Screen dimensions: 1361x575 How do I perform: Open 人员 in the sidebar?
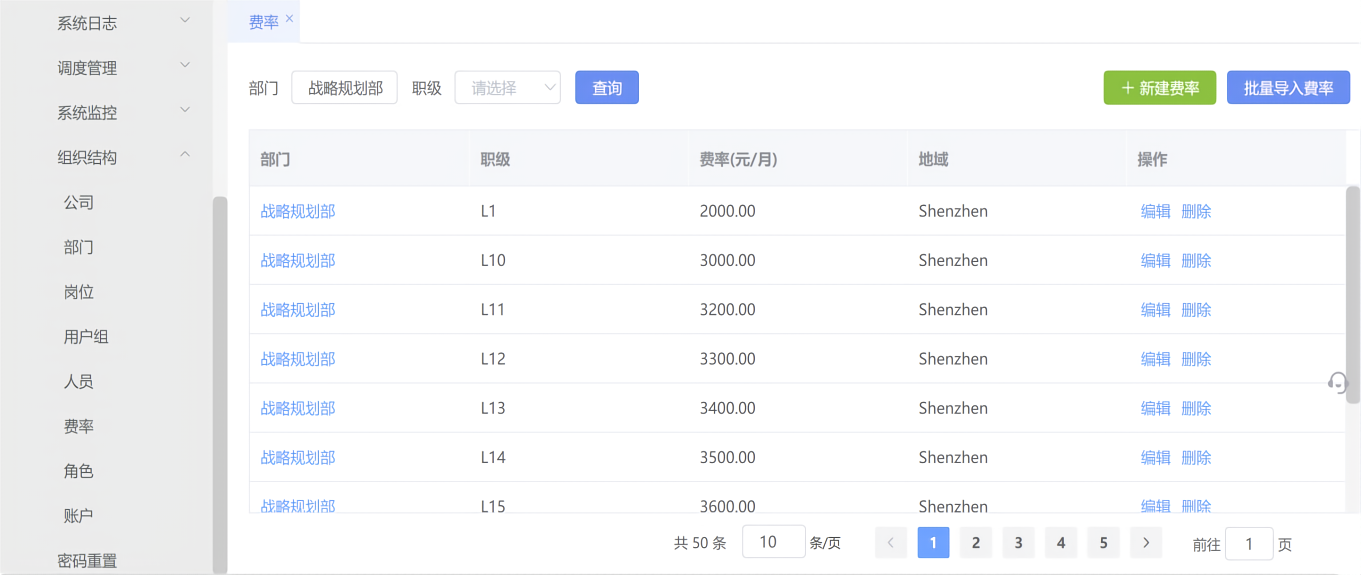(x=79, y=382)
